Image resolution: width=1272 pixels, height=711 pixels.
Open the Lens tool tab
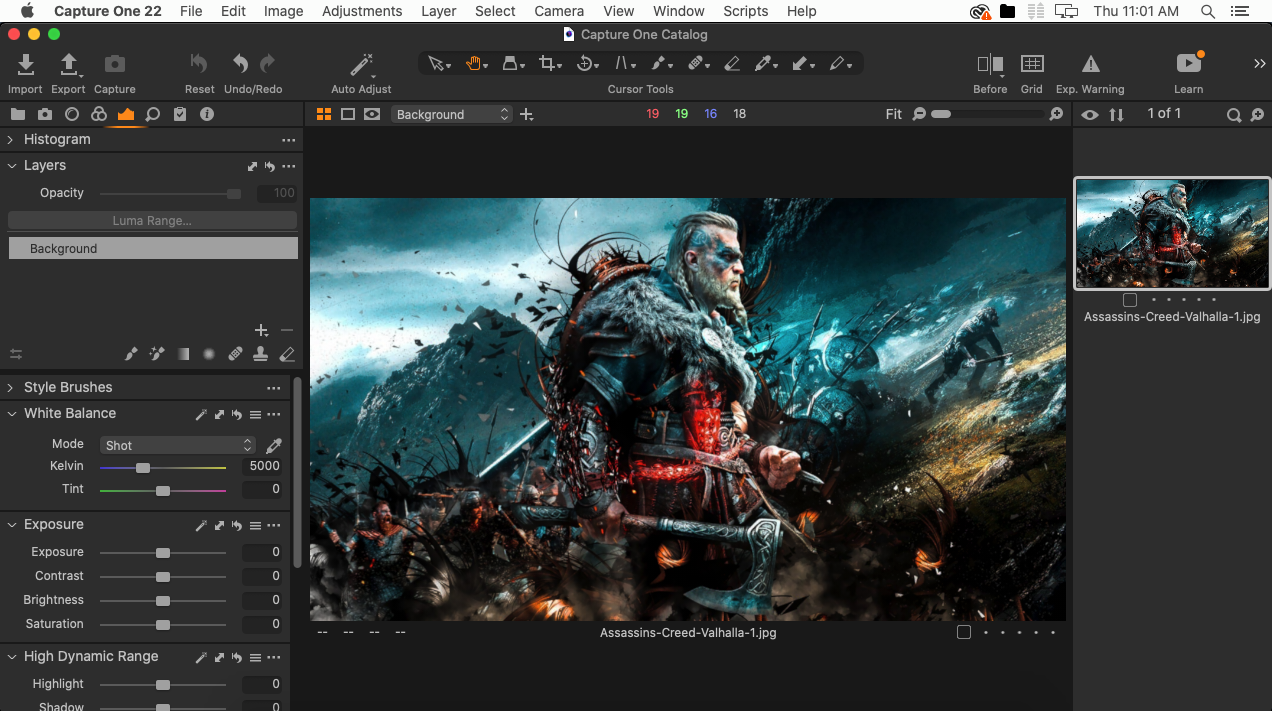point(72,114)
